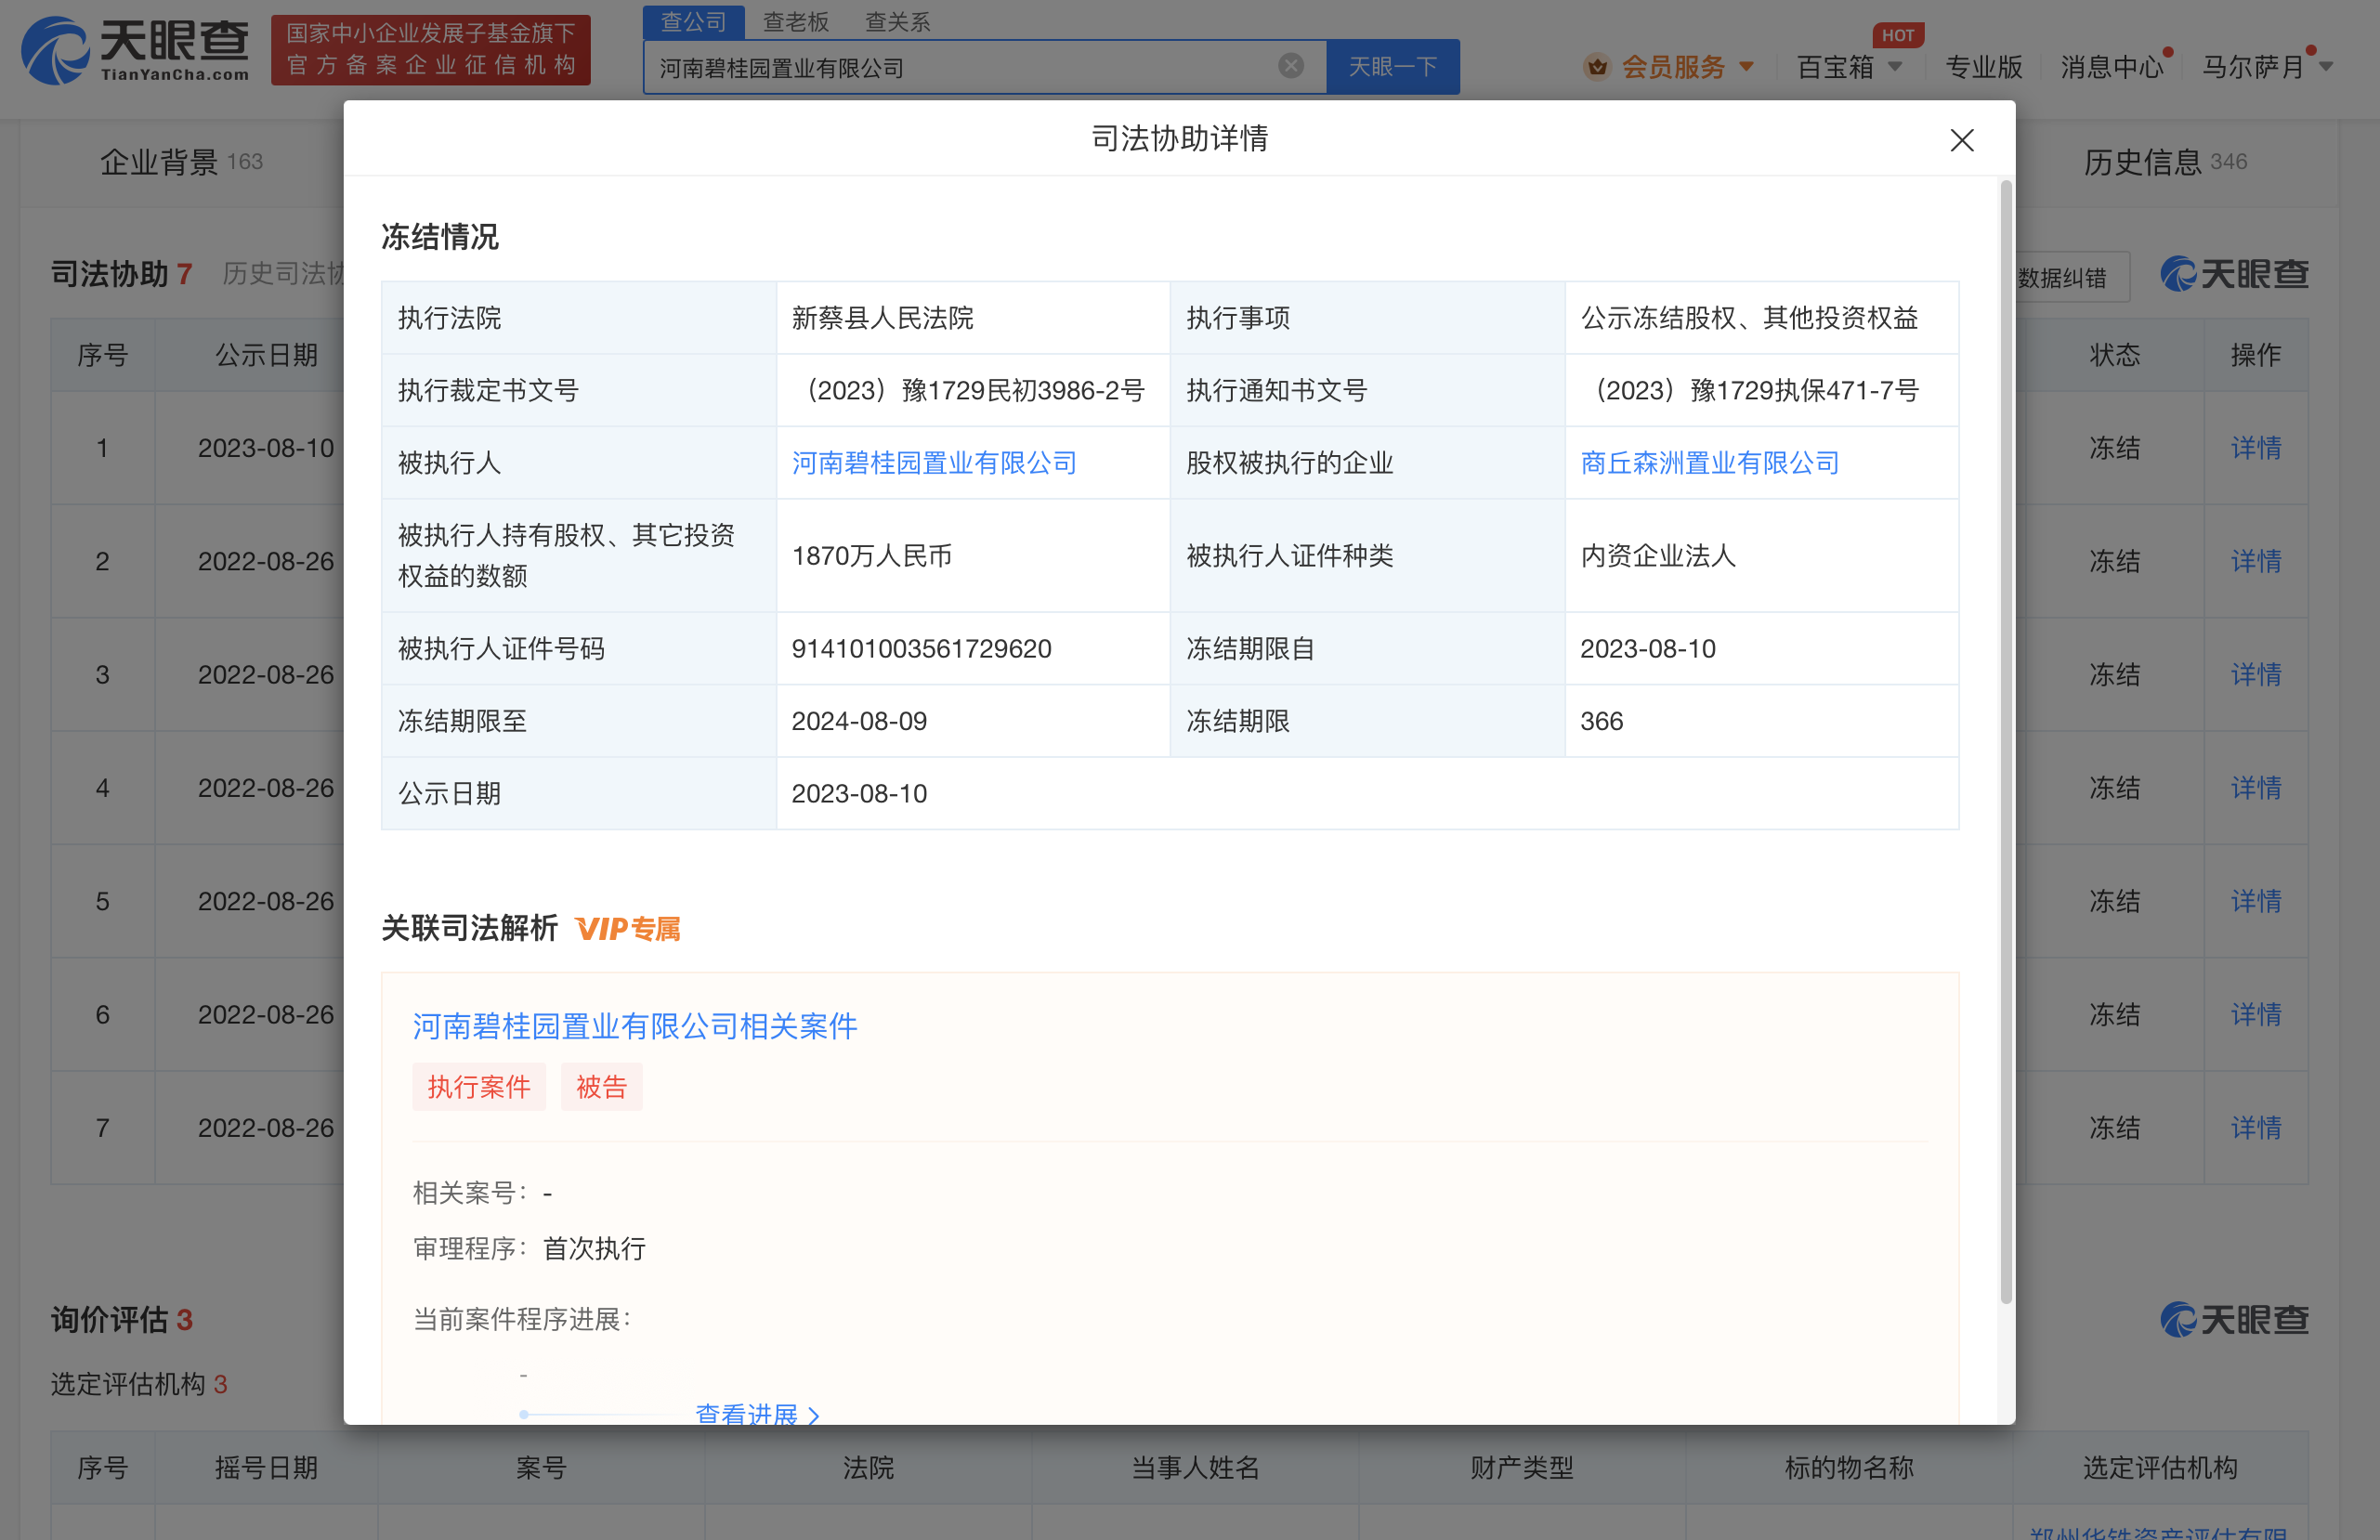Expand the 会员服务 dropdown arrow
This screenshot has height=1540, width=2380.
coord(1746,67)
